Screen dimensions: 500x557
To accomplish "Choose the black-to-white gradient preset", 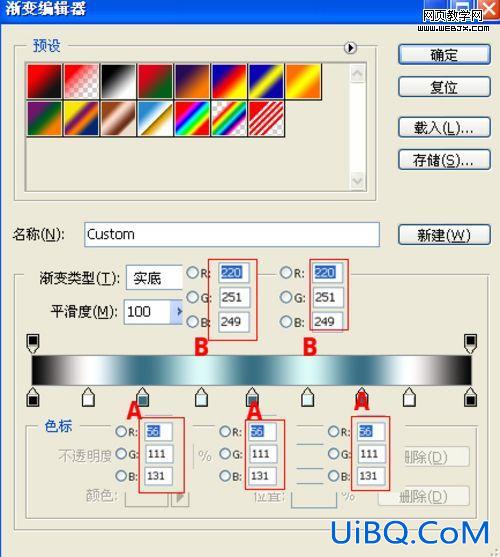I will pyautogui.click(x=119, y=81).
